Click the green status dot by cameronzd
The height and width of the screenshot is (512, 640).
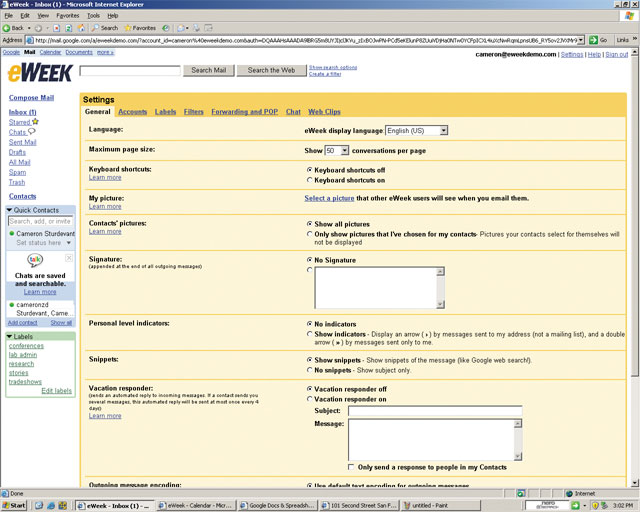tap(11, 305)
